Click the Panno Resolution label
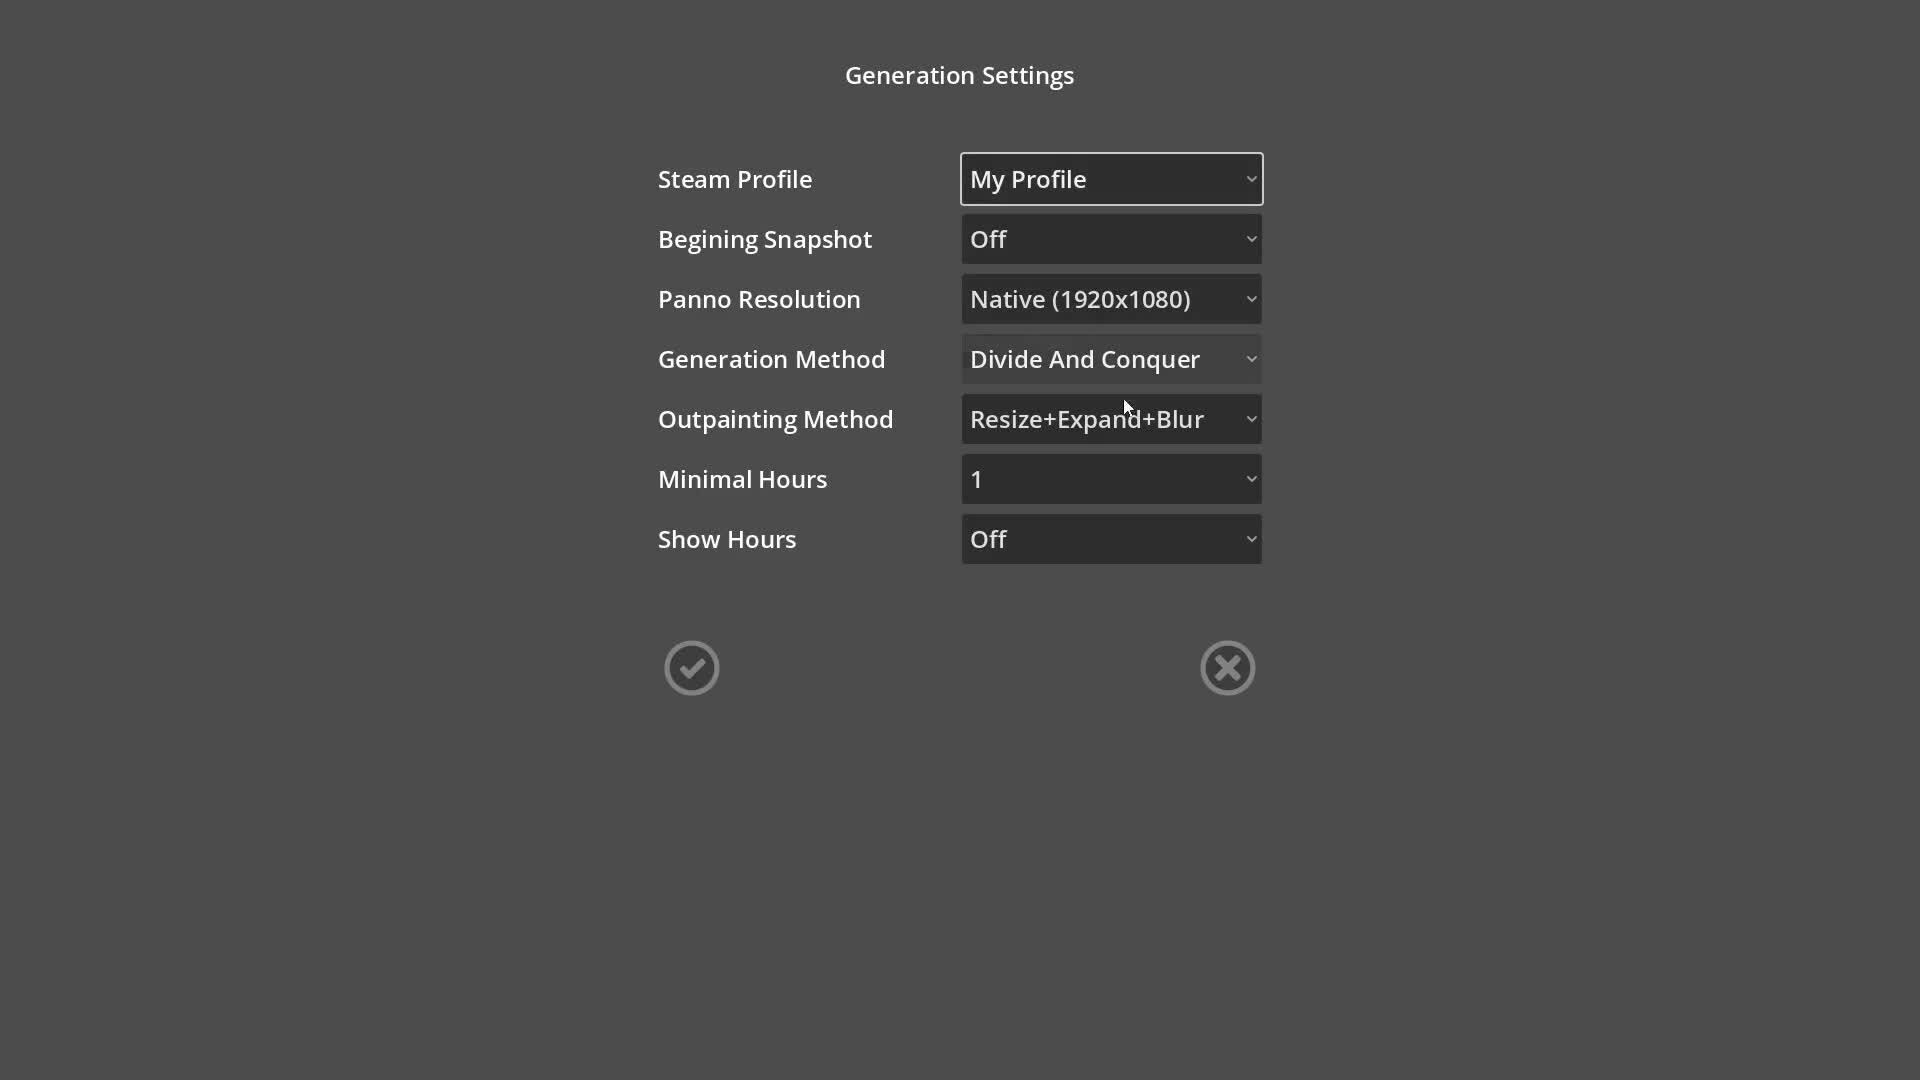This screenshot has height=1080, width=1920. tap(759, 300)
